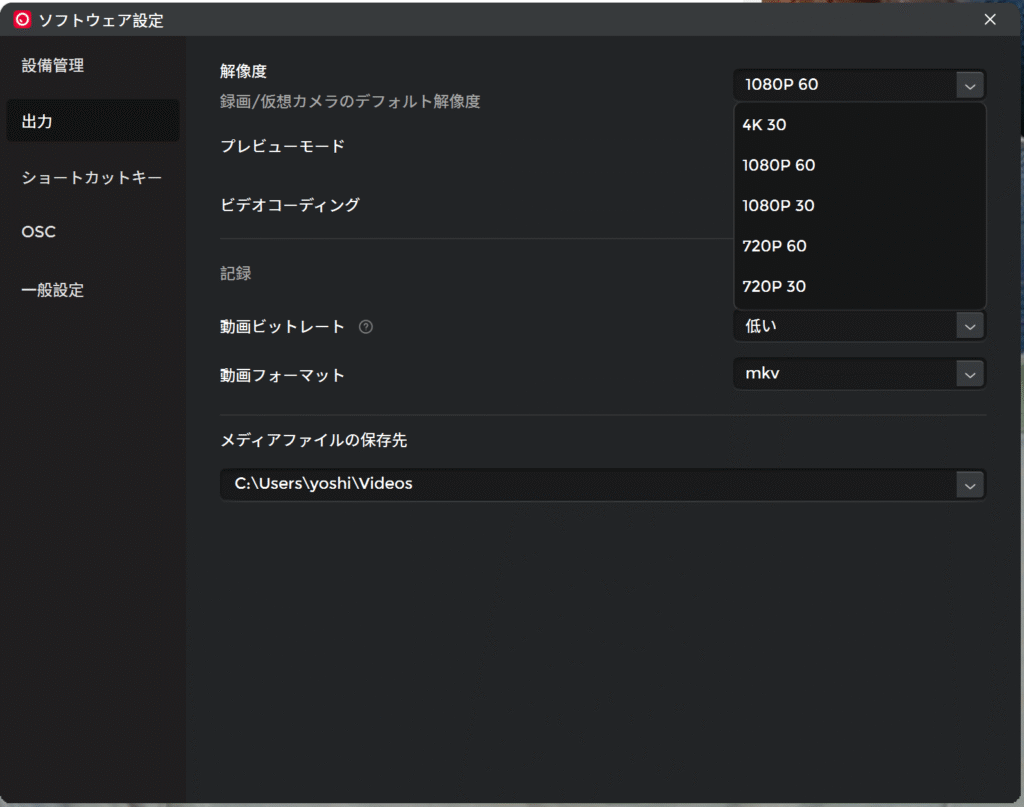1024x807 pixels.
Task: Select 1080P 60 option in dropdown list
Action: (779, 165)
